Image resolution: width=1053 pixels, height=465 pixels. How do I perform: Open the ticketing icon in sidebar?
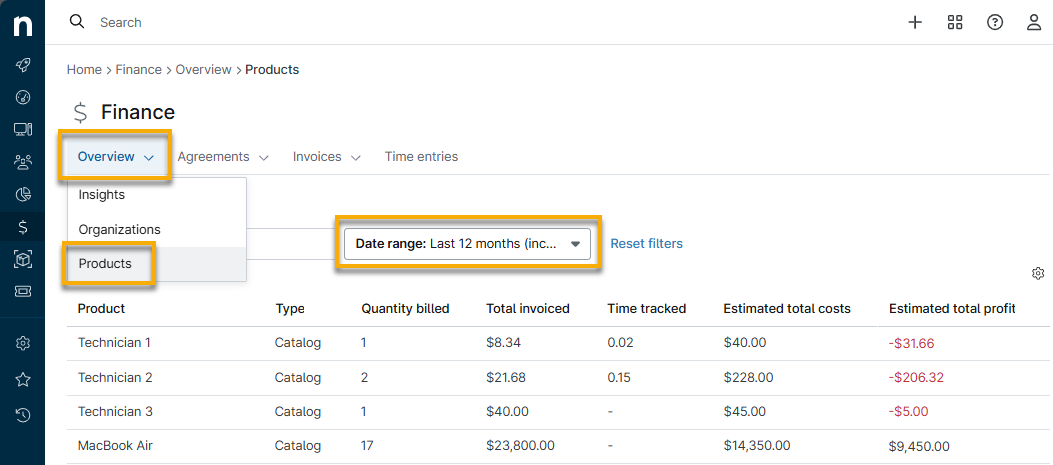[x=22, y=292]
